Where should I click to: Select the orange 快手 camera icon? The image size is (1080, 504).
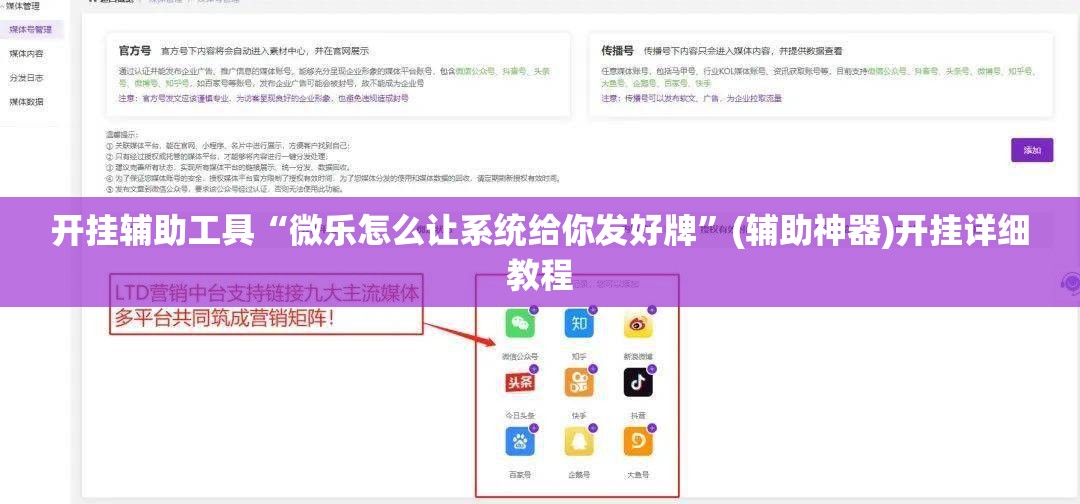pyautogui.click(x=579, y=383)
